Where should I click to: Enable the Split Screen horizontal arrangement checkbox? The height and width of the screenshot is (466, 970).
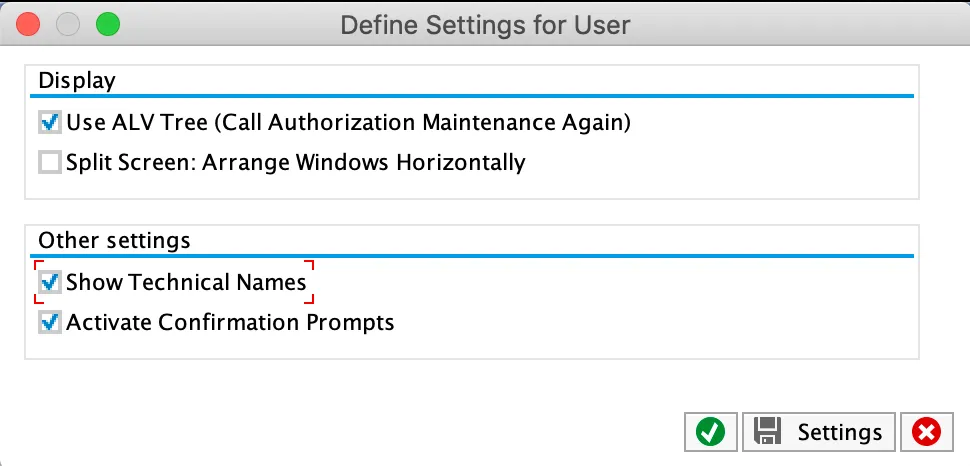(x=50, y=162)
